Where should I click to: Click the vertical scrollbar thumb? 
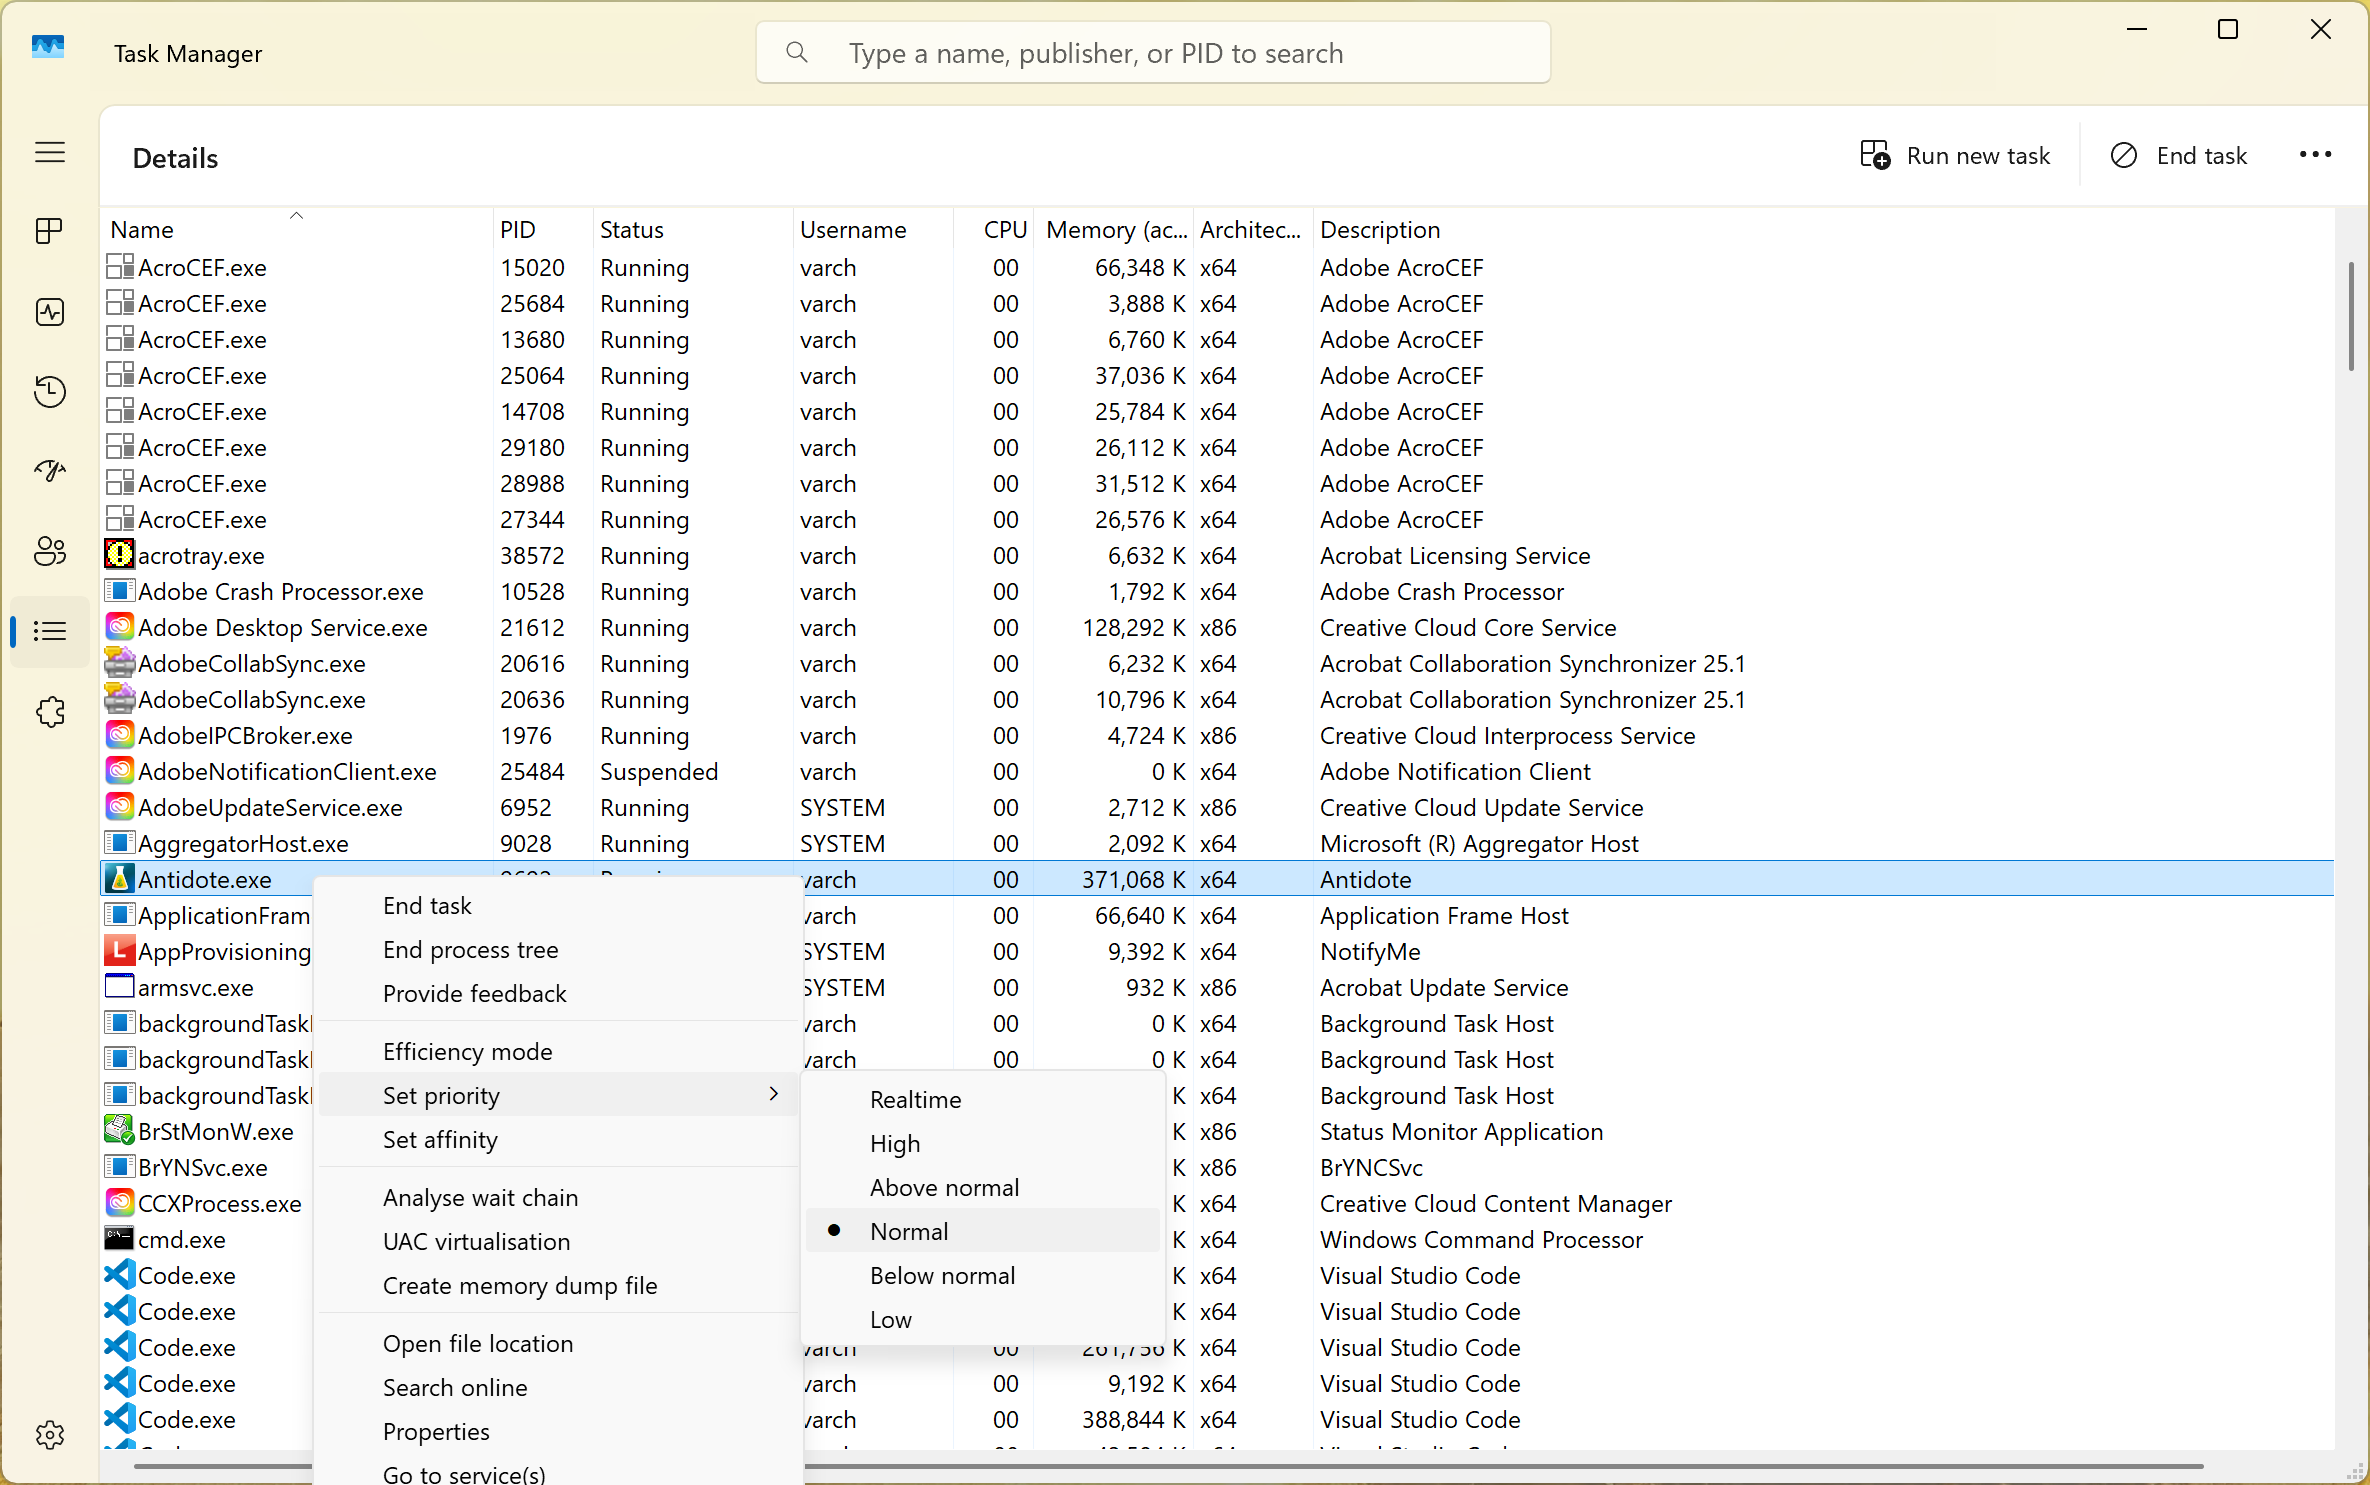(2350, 316)
